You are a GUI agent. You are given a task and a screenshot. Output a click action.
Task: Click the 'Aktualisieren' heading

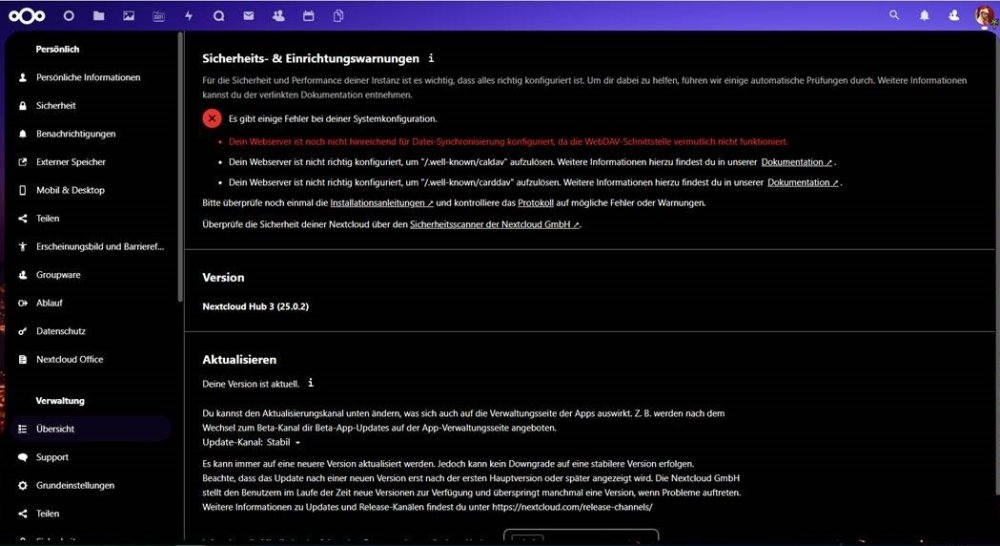tap(240, 360)
